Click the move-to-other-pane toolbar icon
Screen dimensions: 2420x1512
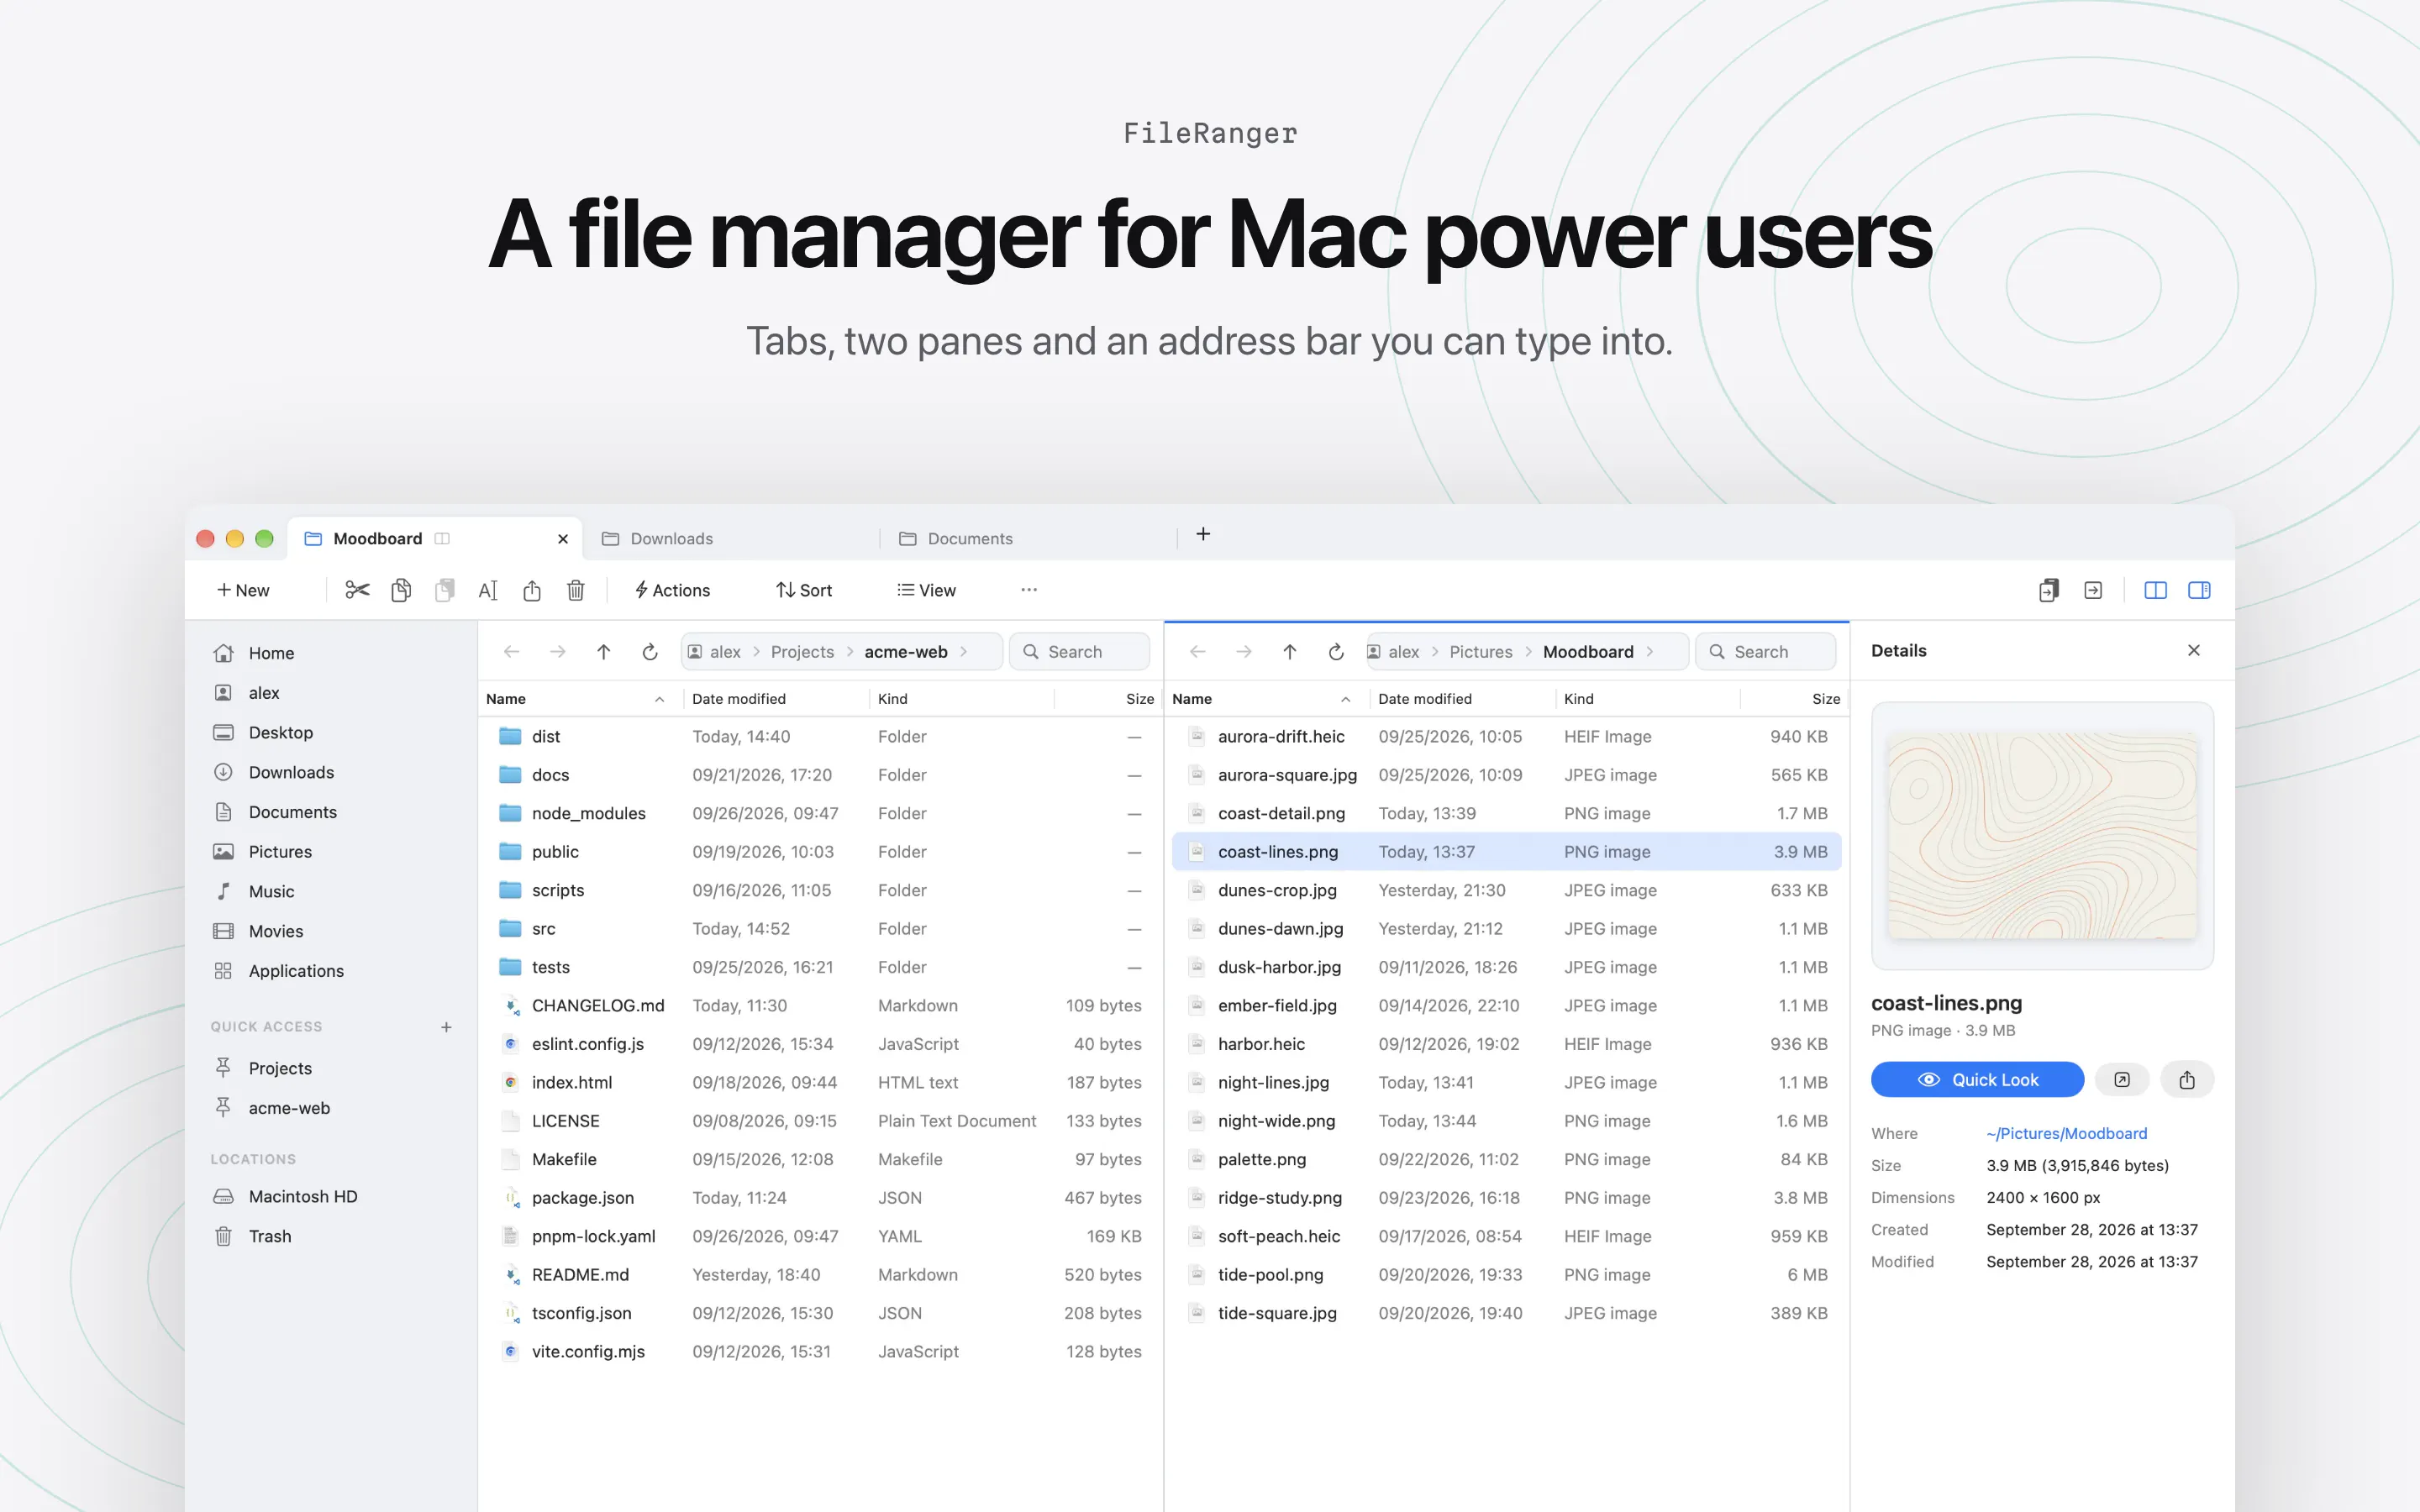coord(2093,590)
